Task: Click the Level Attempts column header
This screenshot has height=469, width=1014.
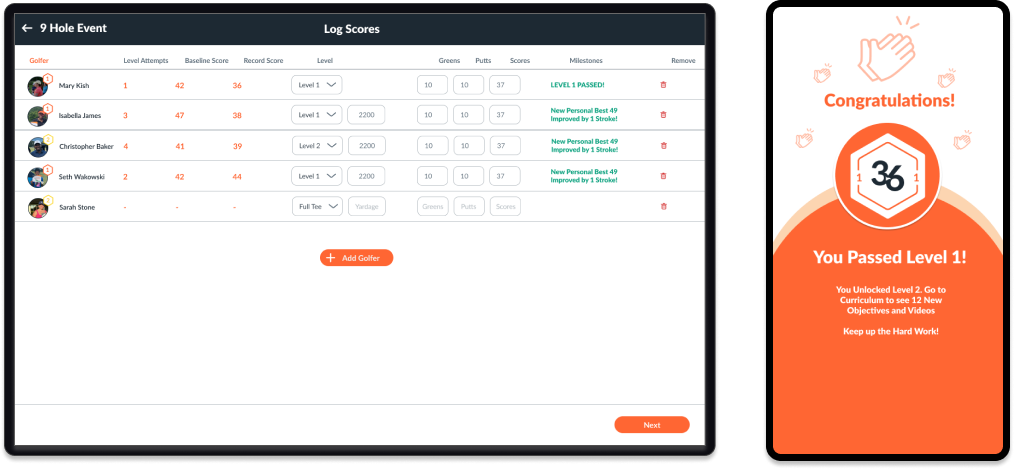Action: [x=146, y=61]
